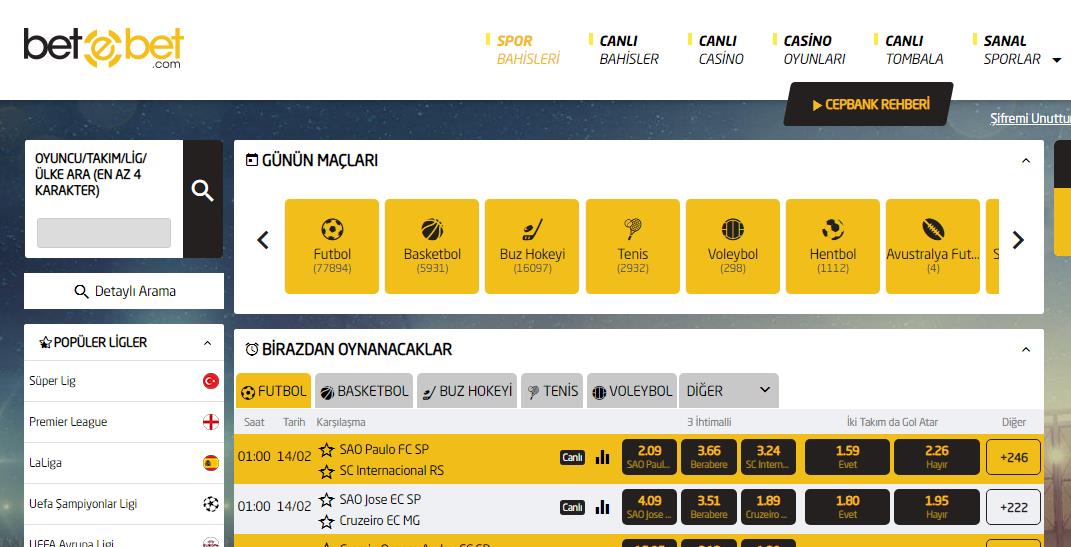Screen dimensions: 1071x547
Task: Open Detaylı Arama search
Action: point(124,291)
